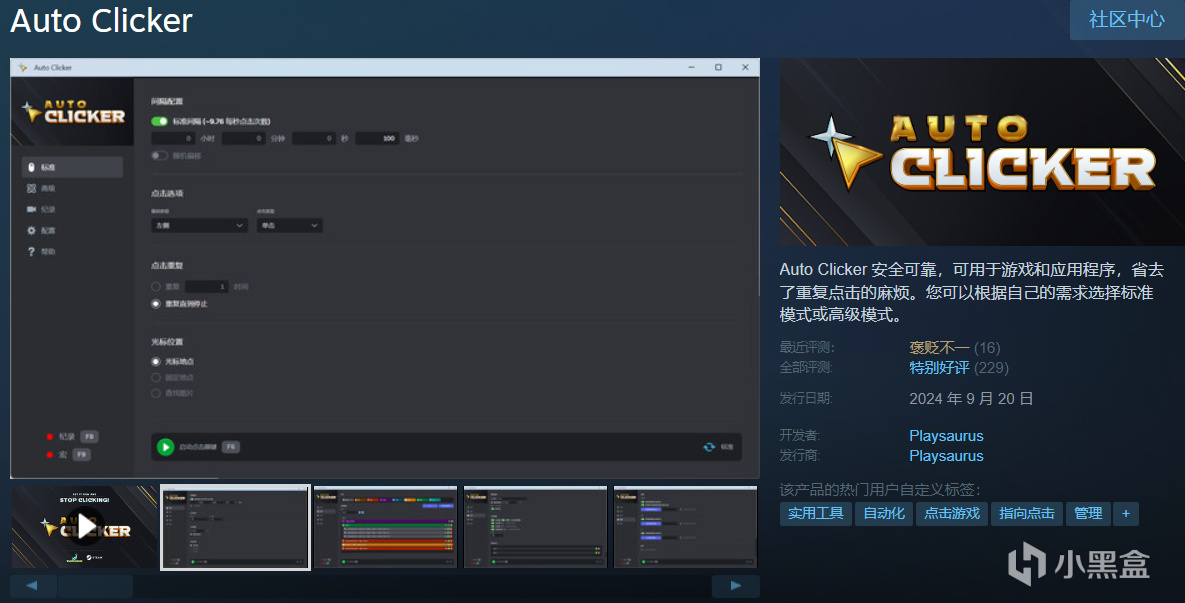The width and height of the screenshot is (1185, 603).
Task: Open the click type dropdown showing 单击
Action: pos(289,225)
